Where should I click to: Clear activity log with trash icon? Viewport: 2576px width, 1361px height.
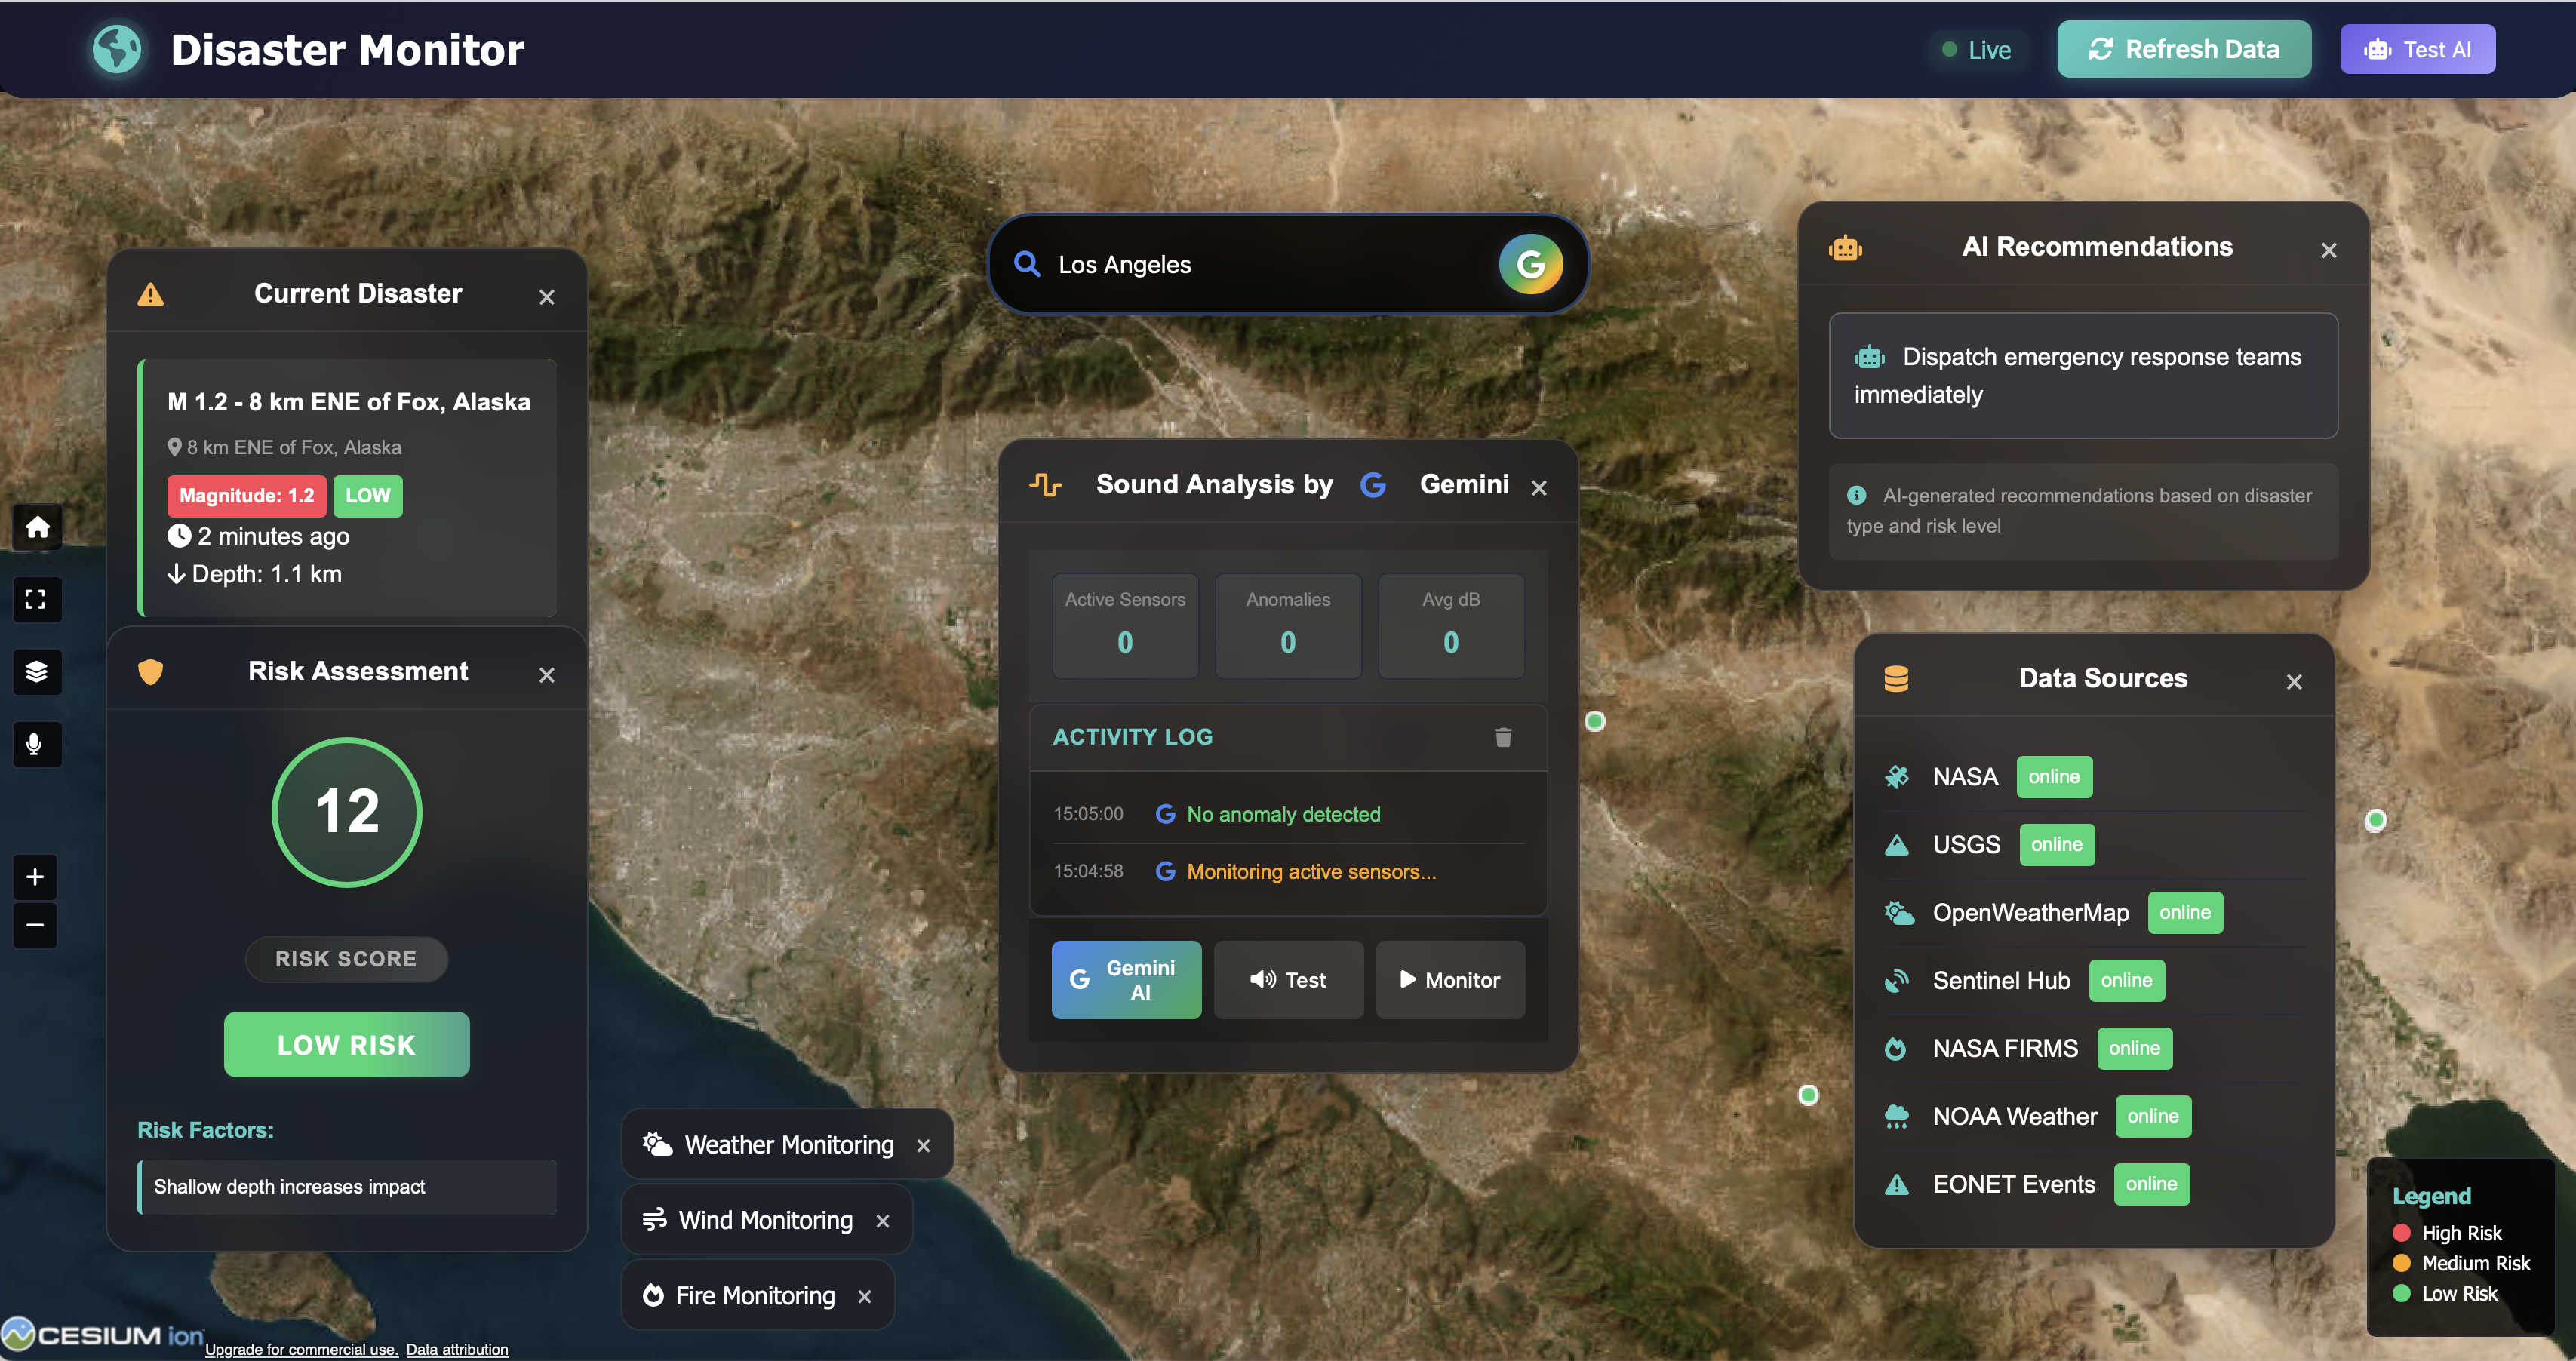click(x=1502, y=737)
